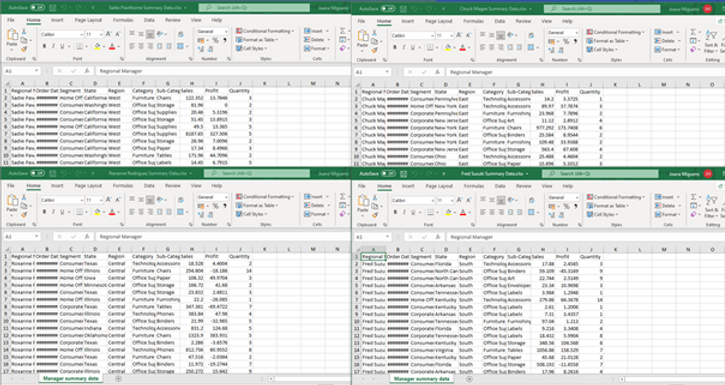This screenshot has width=725, height=385.
Task: Click Insert Function fx in the Roxanne Rodriguez window
Action: (x=87, y=236)
